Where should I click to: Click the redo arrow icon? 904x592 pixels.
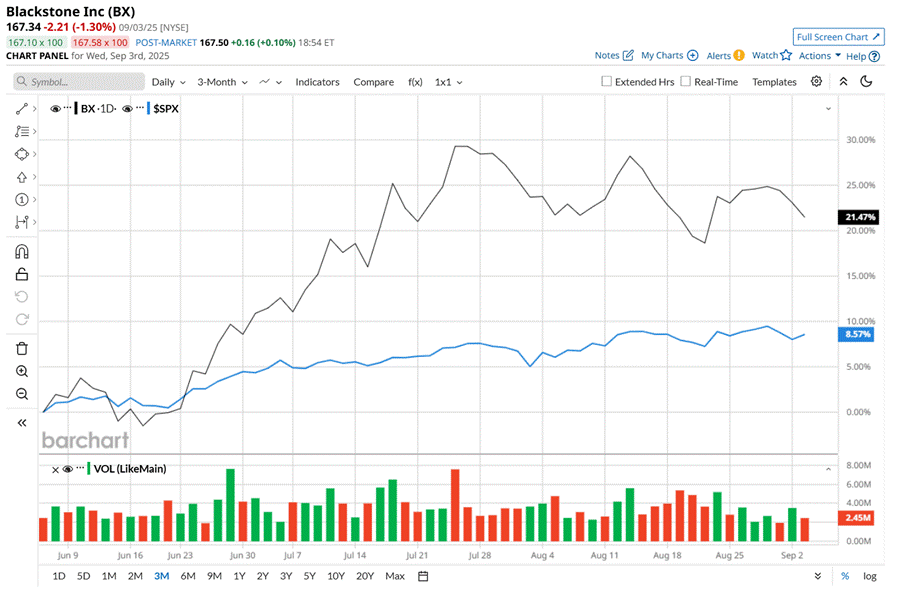(21, 319)
